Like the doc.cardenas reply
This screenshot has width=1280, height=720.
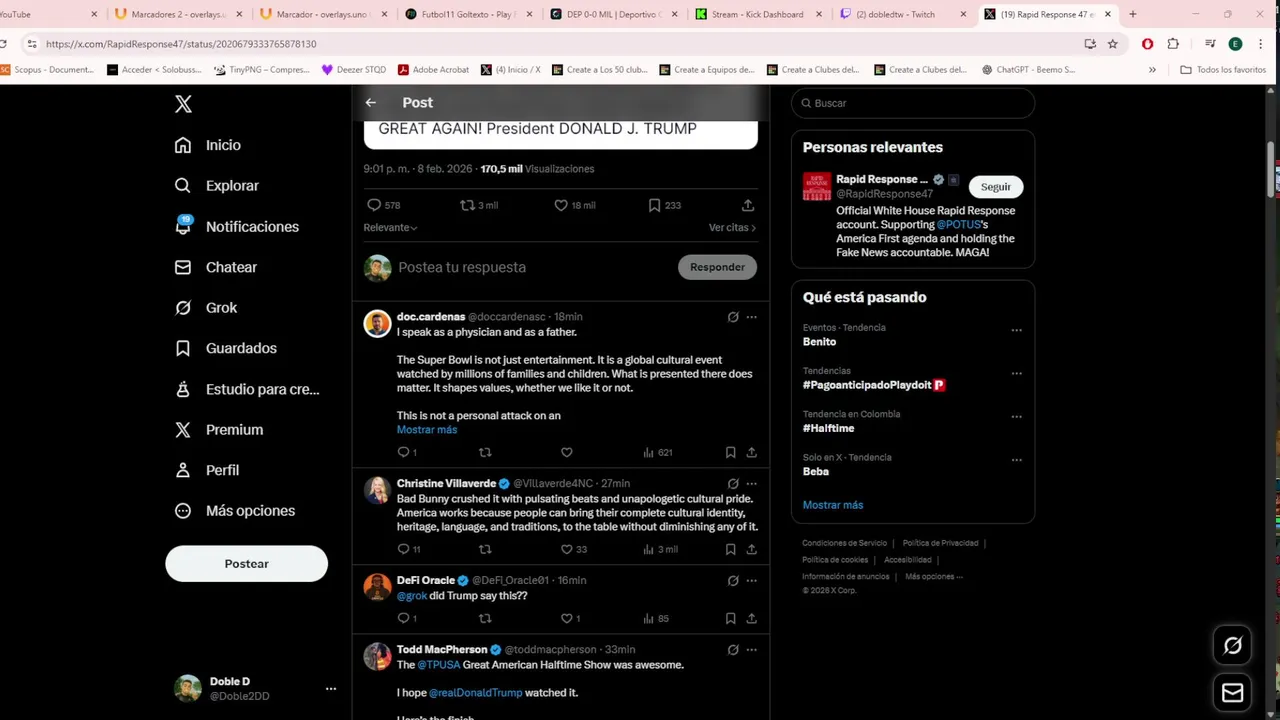click(x=566, y=453)
